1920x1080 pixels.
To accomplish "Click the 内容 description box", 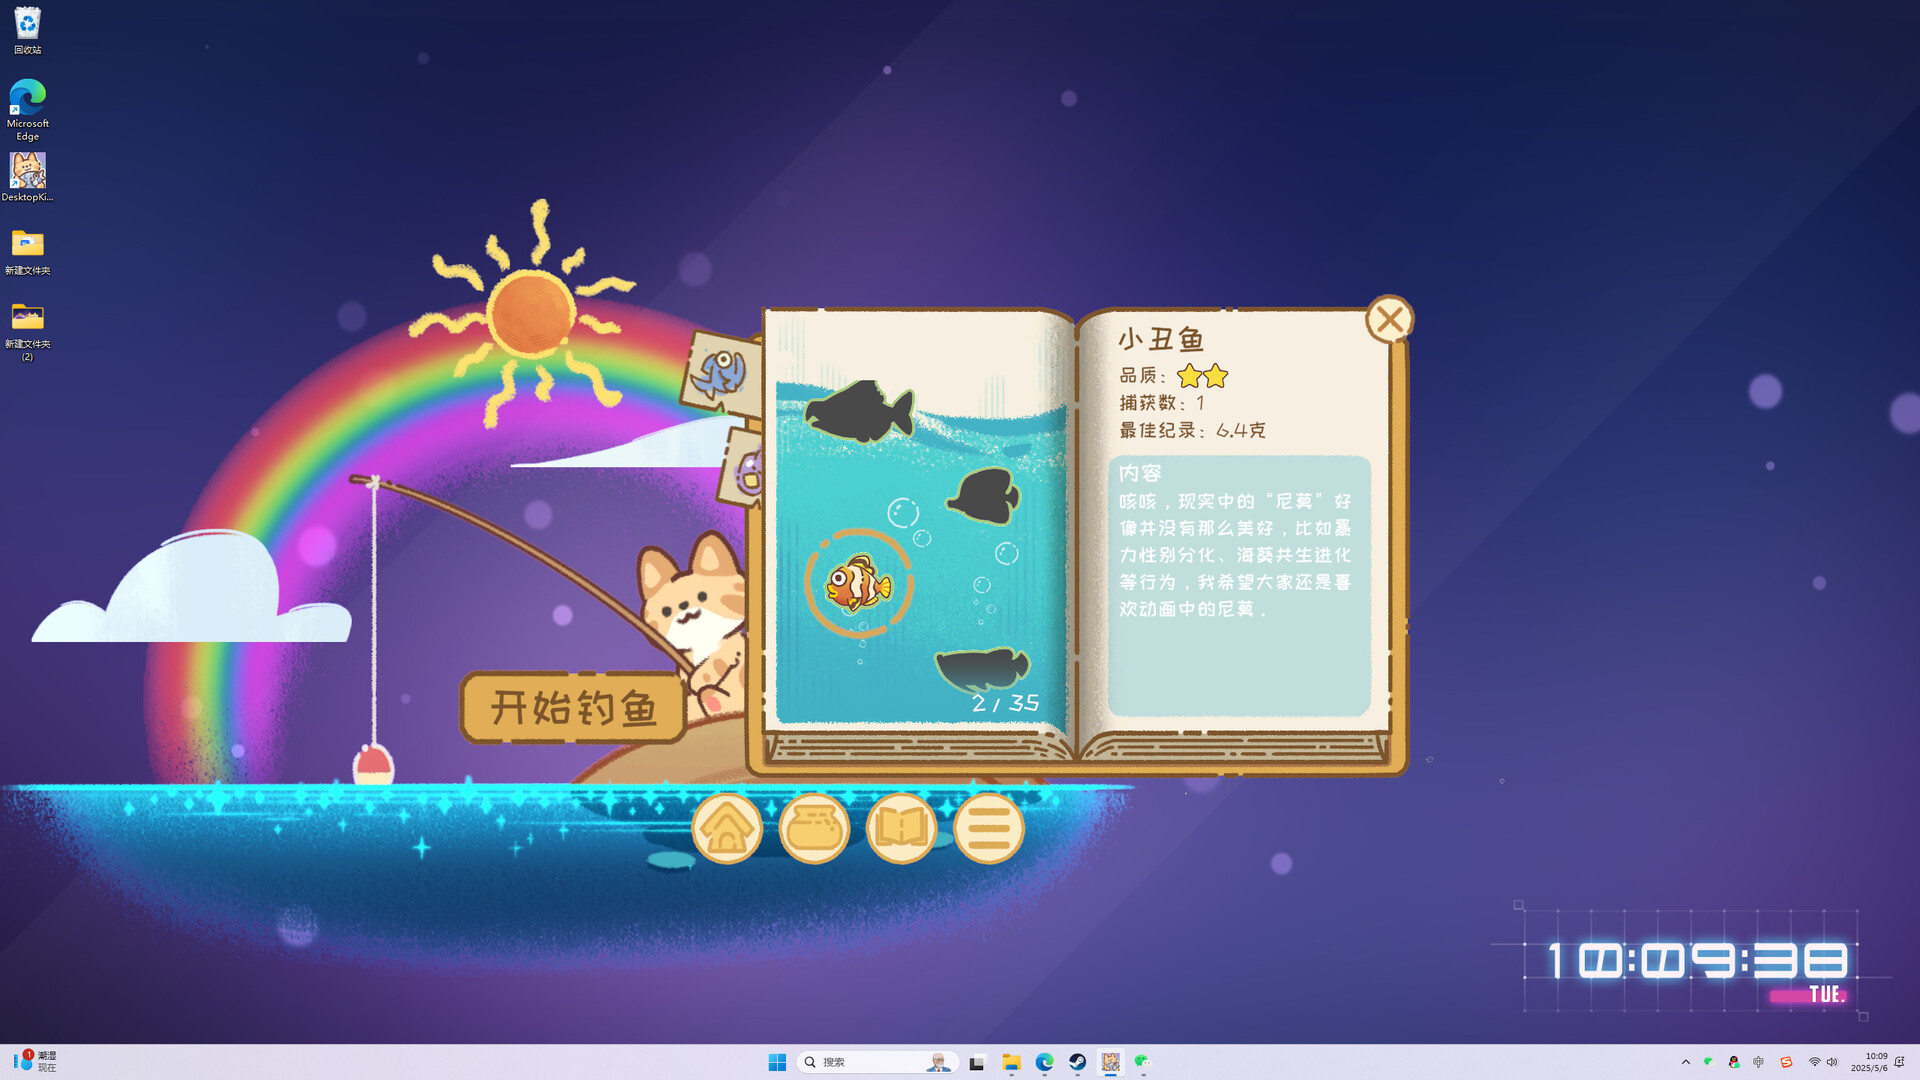I will click(x=1239, y=586).
